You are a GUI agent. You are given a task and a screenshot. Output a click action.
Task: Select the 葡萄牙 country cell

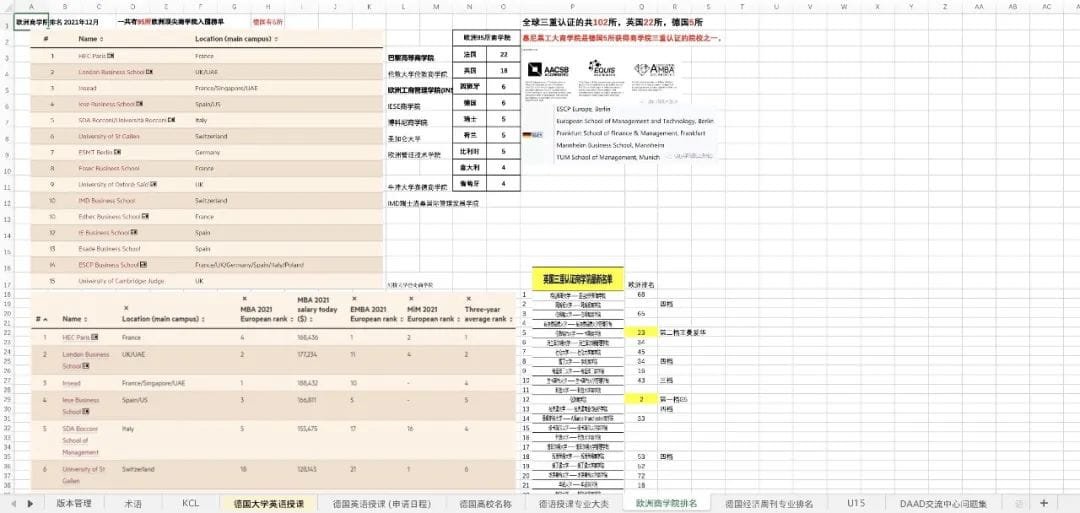point(470,183)
